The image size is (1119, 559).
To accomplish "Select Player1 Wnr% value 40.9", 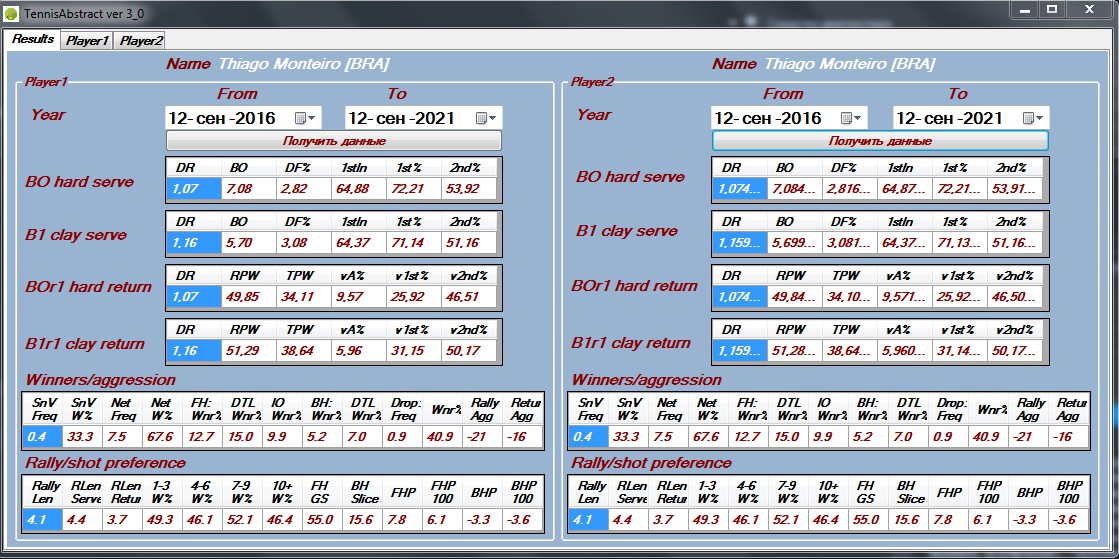I will [x=442, y=436].
